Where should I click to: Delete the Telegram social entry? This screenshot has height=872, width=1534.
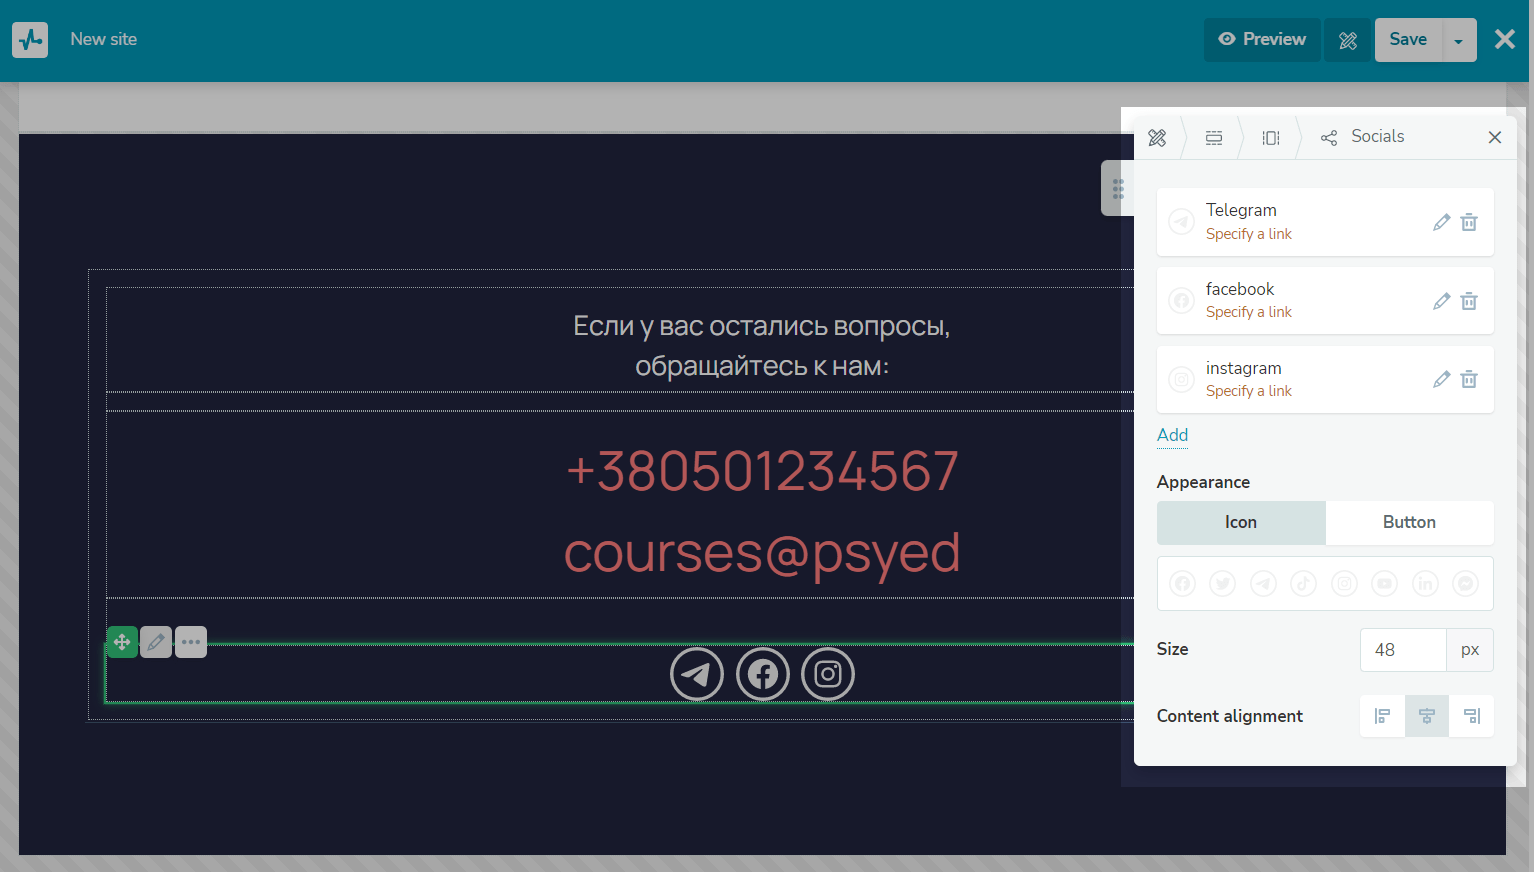[x=1469, y=222]
